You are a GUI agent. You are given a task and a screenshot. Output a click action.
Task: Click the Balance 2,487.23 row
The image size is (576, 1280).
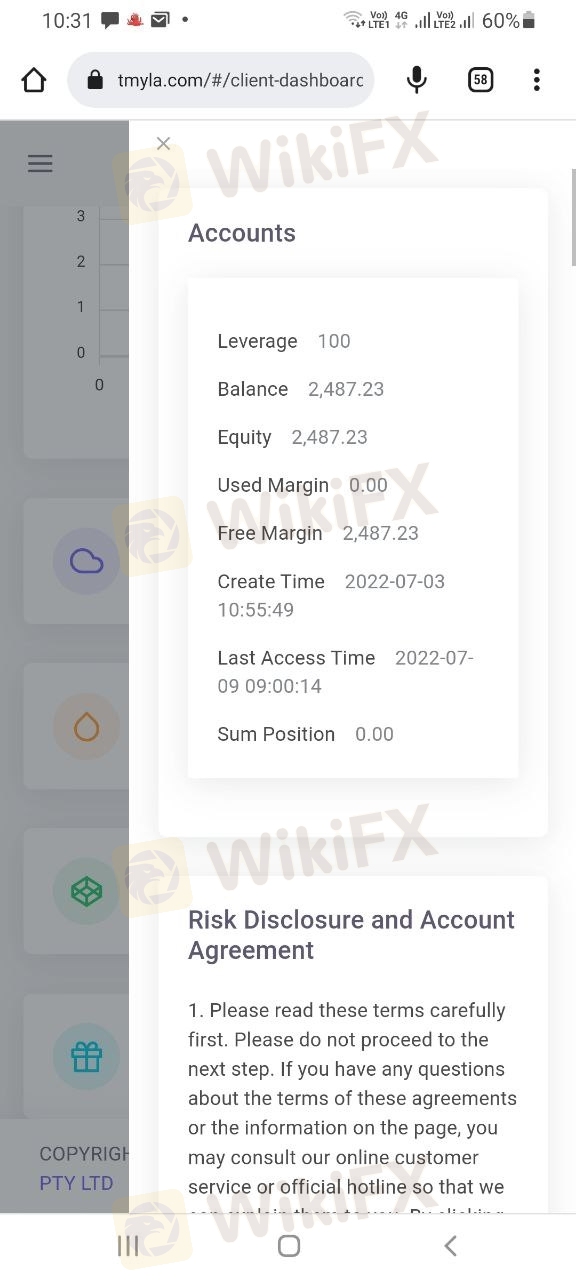click(301, 389)
